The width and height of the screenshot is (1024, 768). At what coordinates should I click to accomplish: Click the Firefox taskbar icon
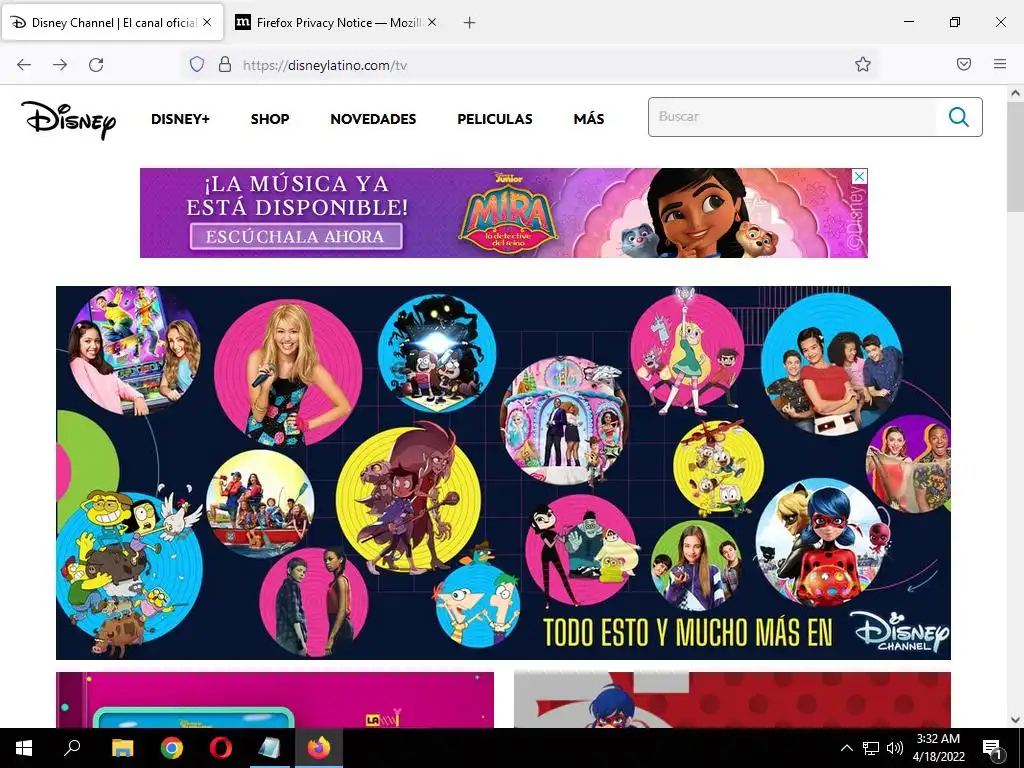[319, 748]
